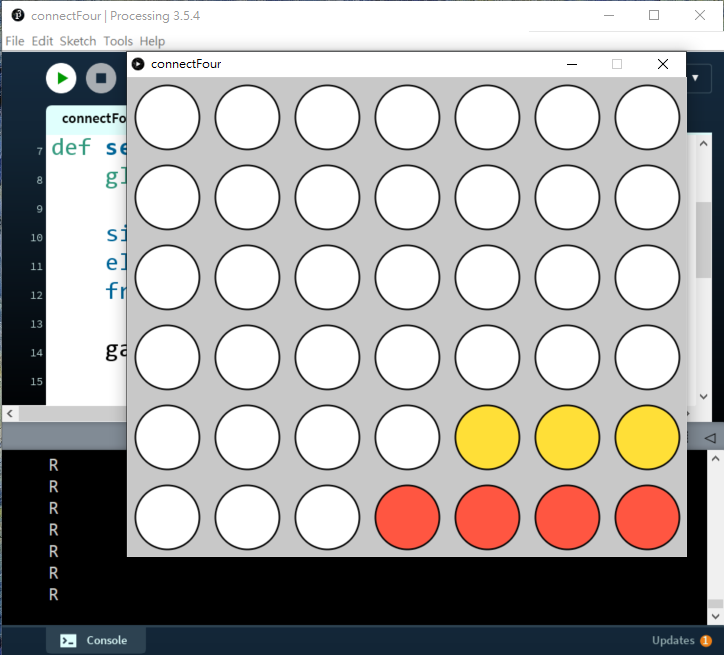Open the Help menu
Image resolution: width=724 pixels, height=655 pixels.
tap(152, 41)
